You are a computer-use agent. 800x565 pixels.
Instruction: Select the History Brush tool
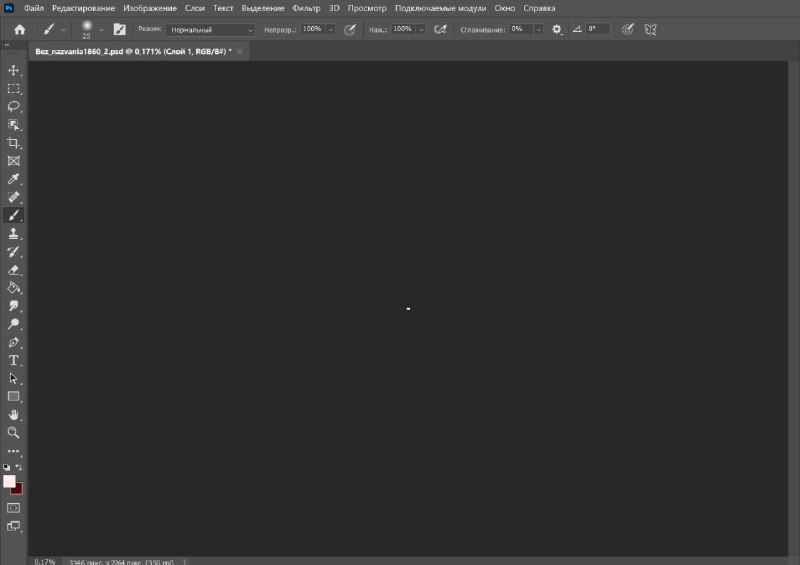coord(14,251)
